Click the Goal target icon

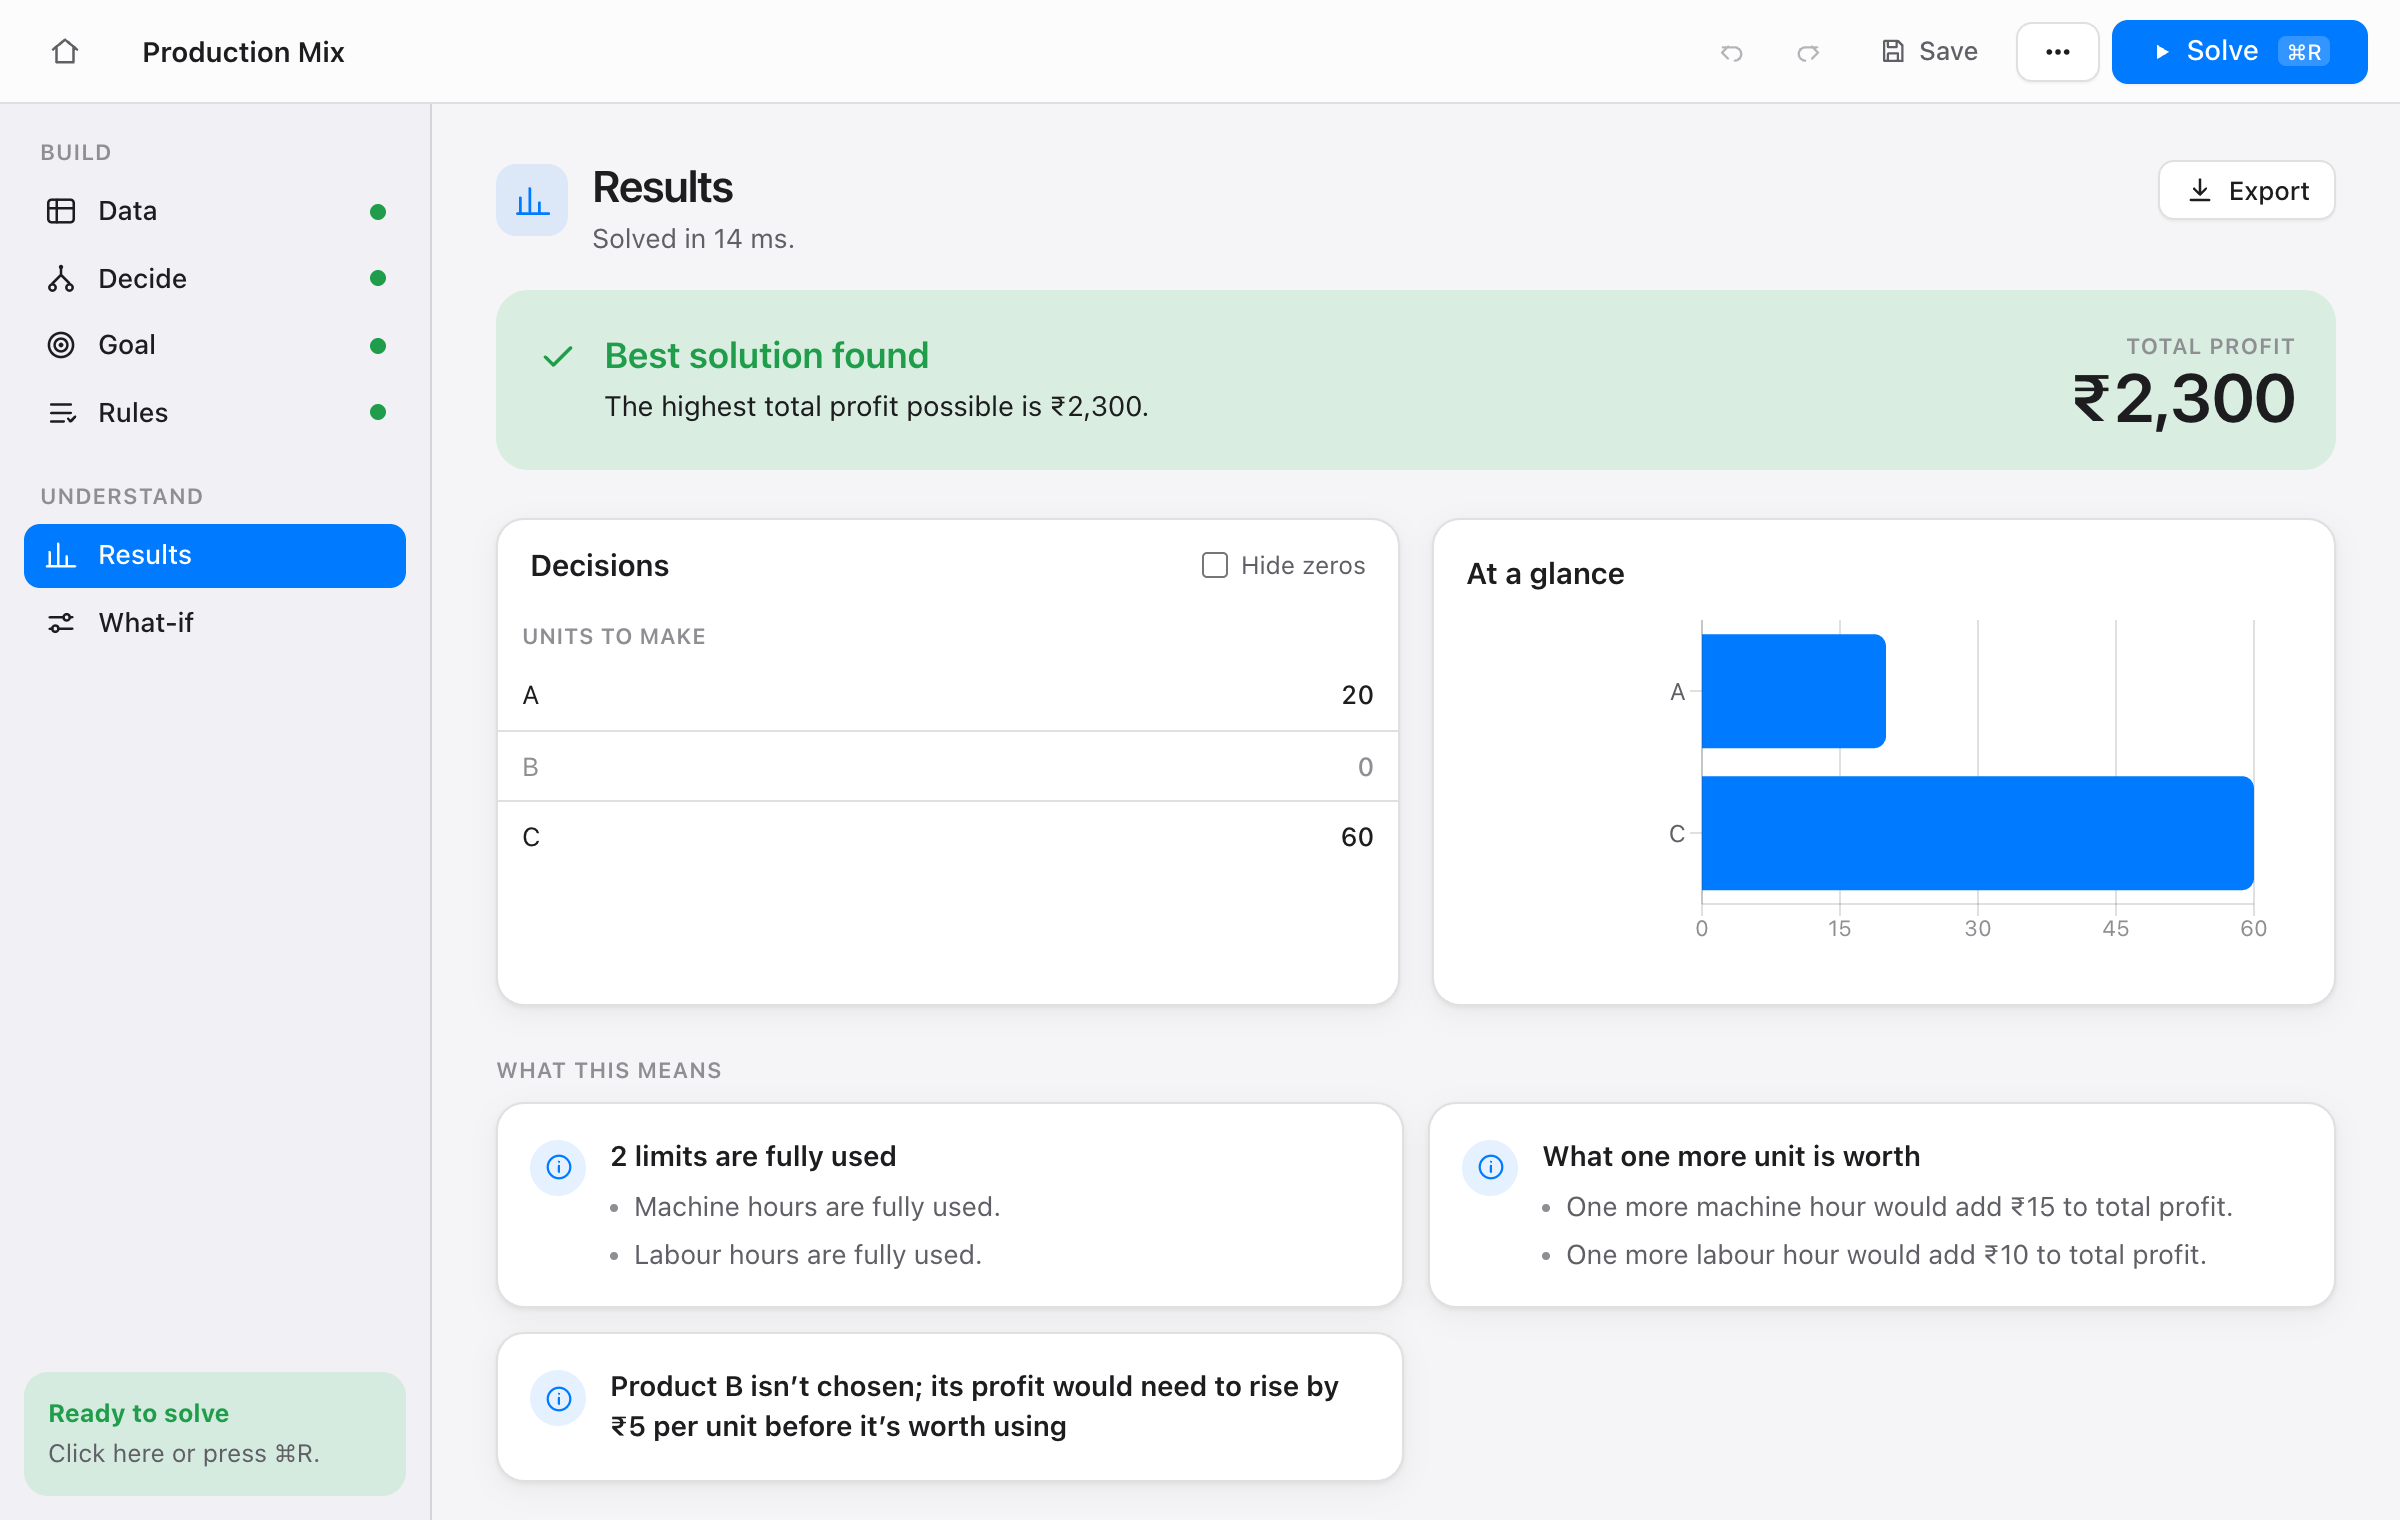click(61, 345)
